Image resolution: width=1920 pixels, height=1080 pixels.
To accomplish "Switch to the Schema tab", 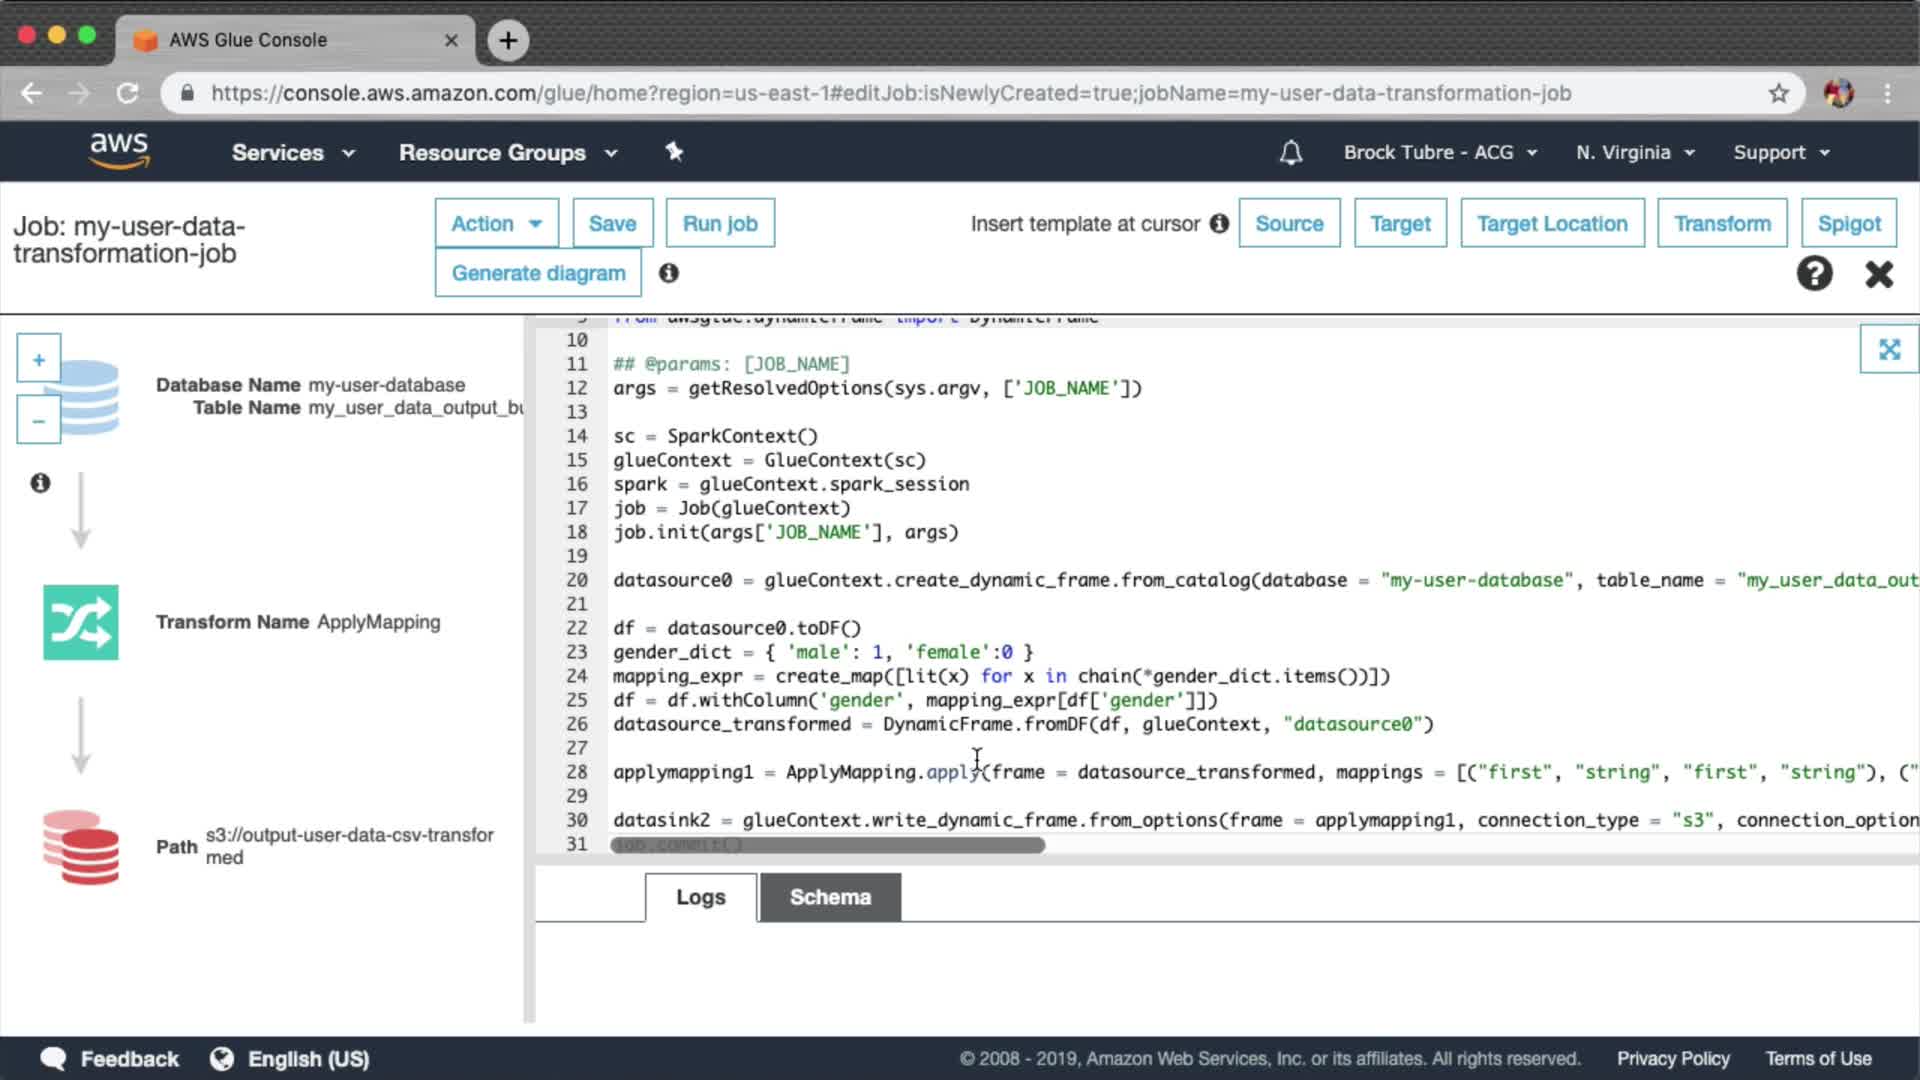I will coord(830,897).
